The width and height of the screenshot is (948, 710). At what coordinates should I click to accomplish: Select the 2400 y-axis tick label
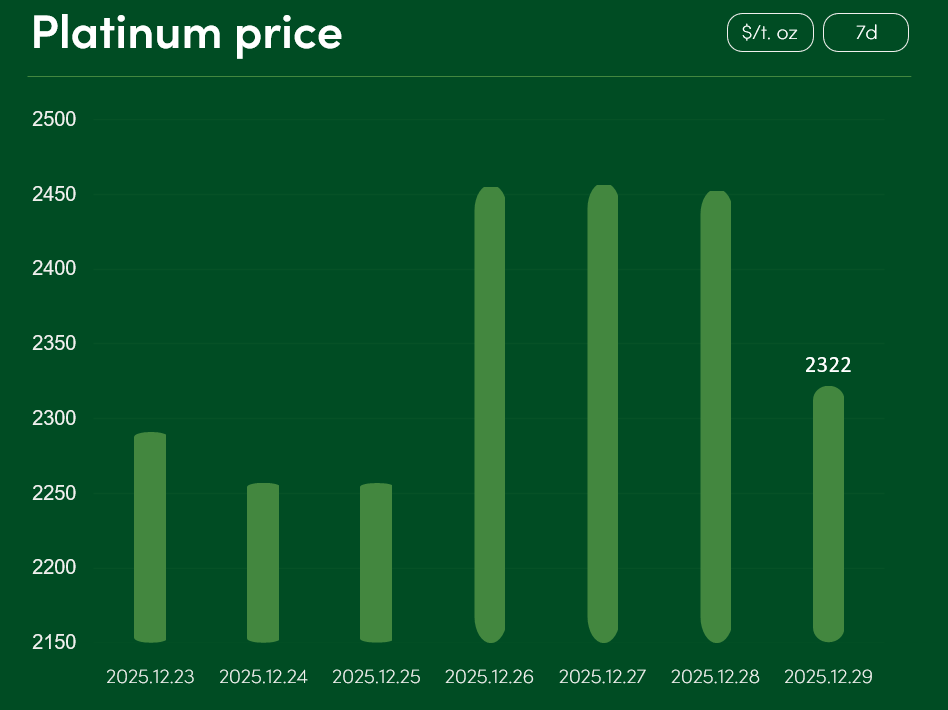pyautogui.click(x=55, y=269)
